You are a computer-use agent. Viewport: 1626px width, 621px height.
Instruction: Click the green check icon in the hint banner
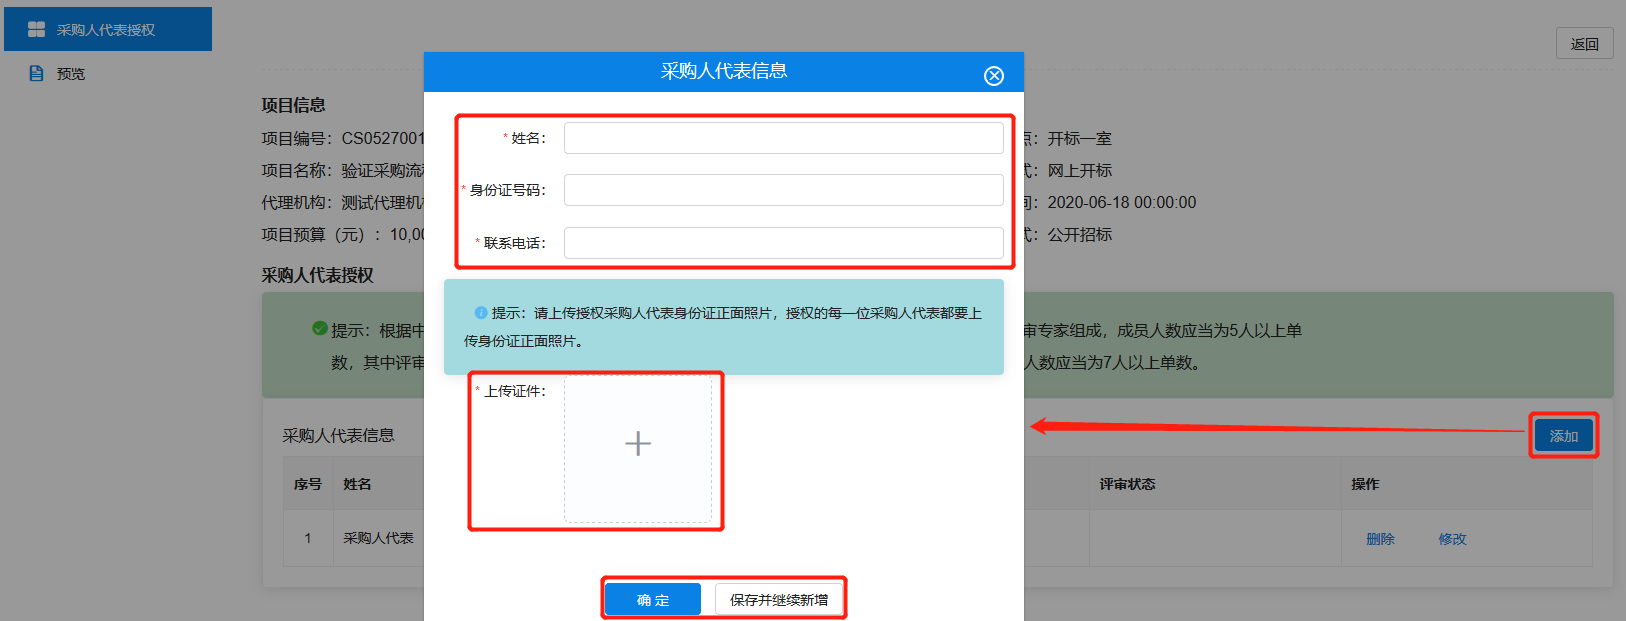pyautogui.click(x=320, y=328)
